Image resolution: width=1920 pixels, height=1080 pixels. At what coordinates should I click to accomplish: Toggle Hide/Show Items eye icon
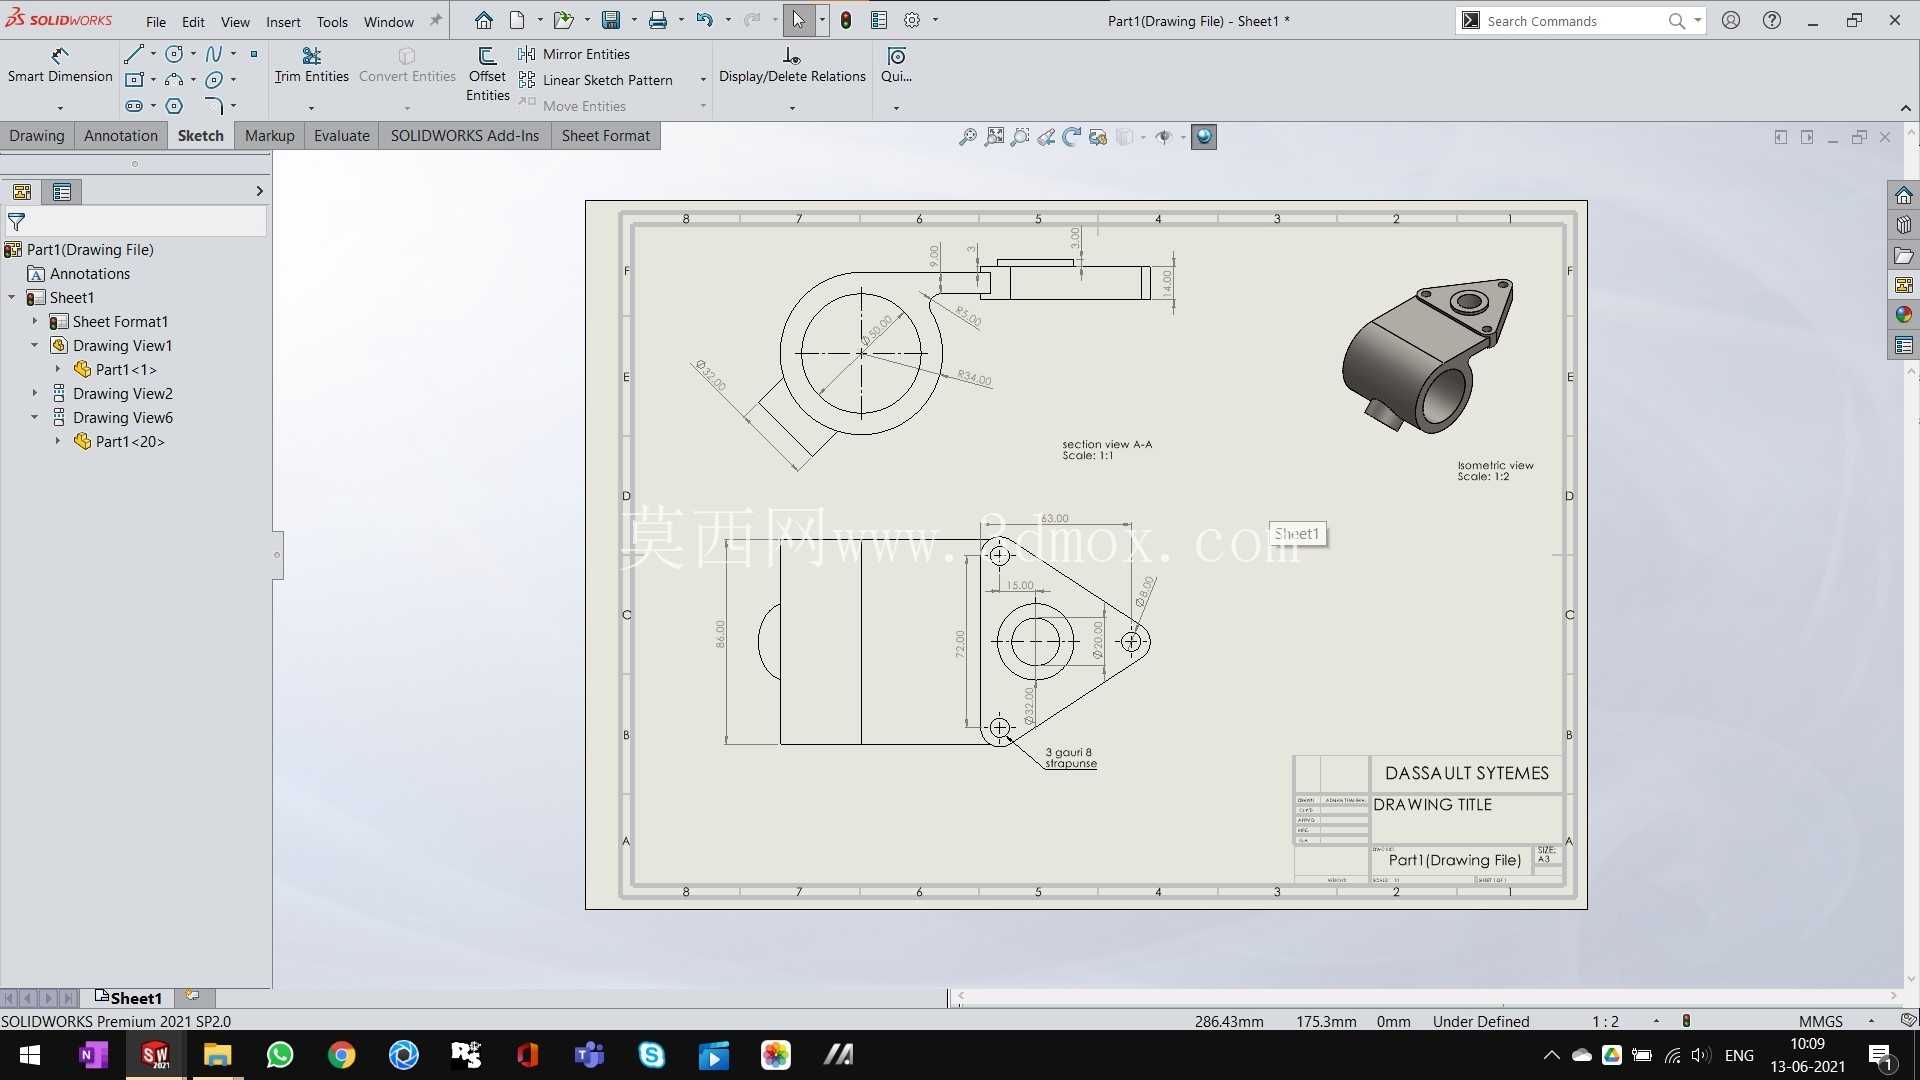(1163, 137)
